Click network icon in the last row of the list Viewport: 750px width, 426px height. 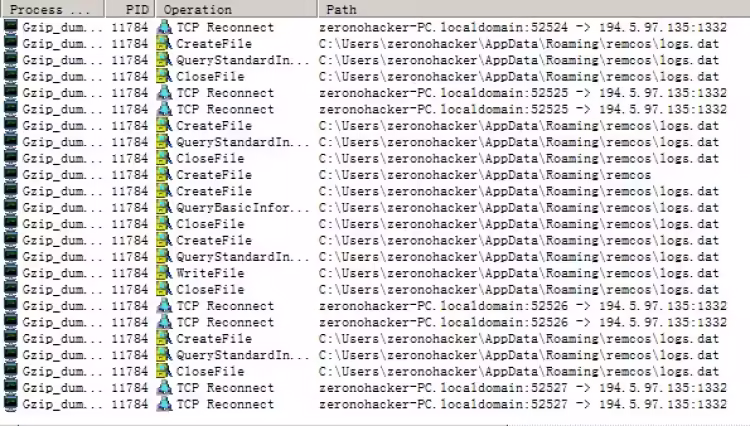pyautogui.click(x=164, y=404)
